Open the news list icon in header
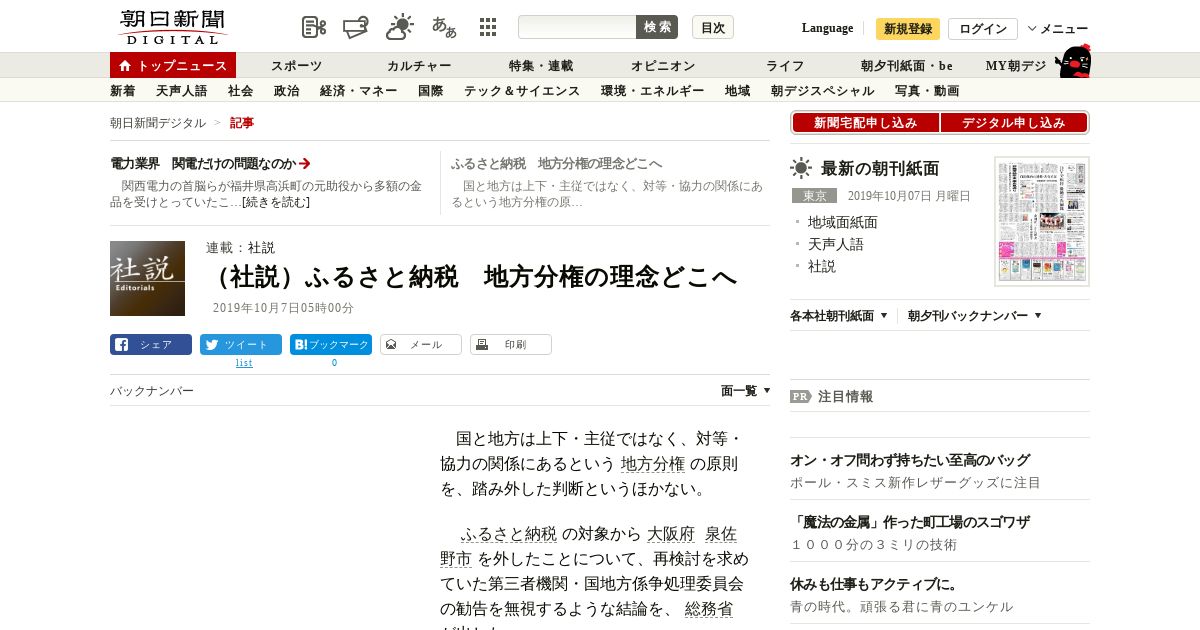Screen dimensions: 1200x630 point(314,27)
